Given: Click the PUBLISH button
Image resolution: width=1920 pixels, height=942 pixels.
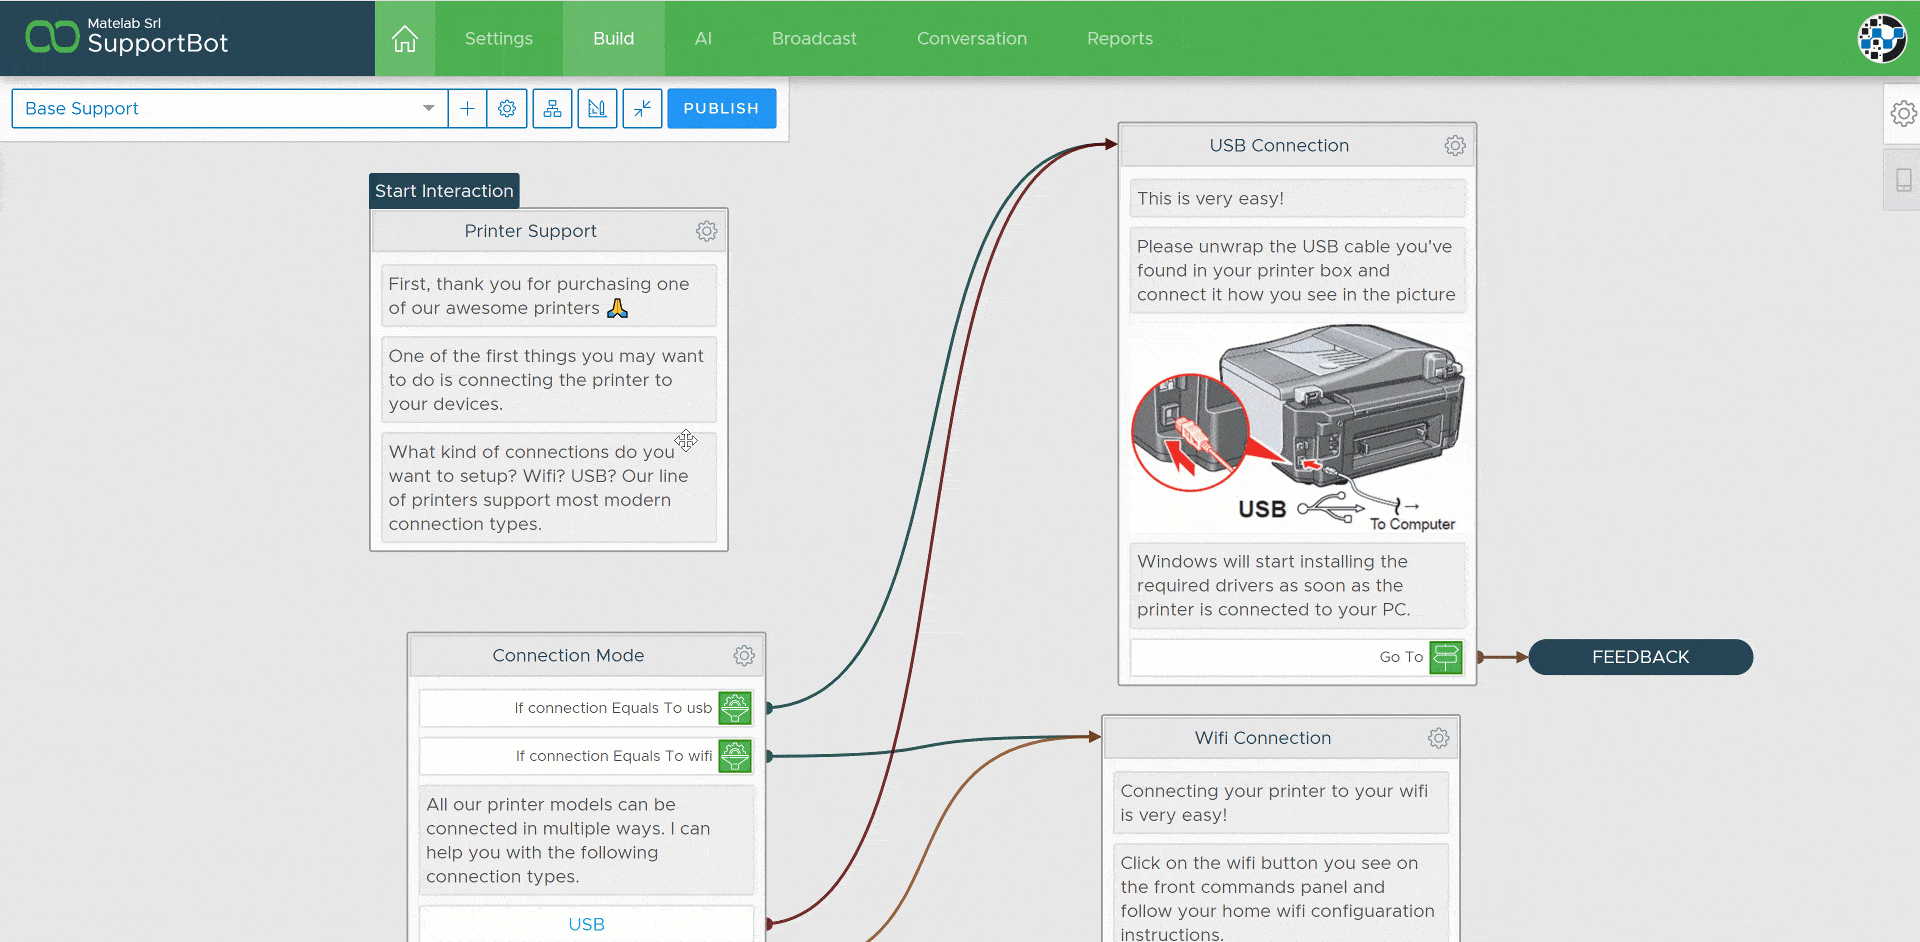Looking at the screenshot, I should (x=721, y=108).
